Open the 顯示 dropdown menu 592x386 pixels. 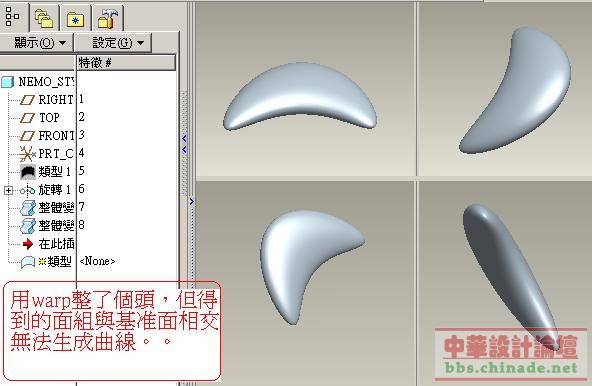pyautogui.click(x=37, y=42)
